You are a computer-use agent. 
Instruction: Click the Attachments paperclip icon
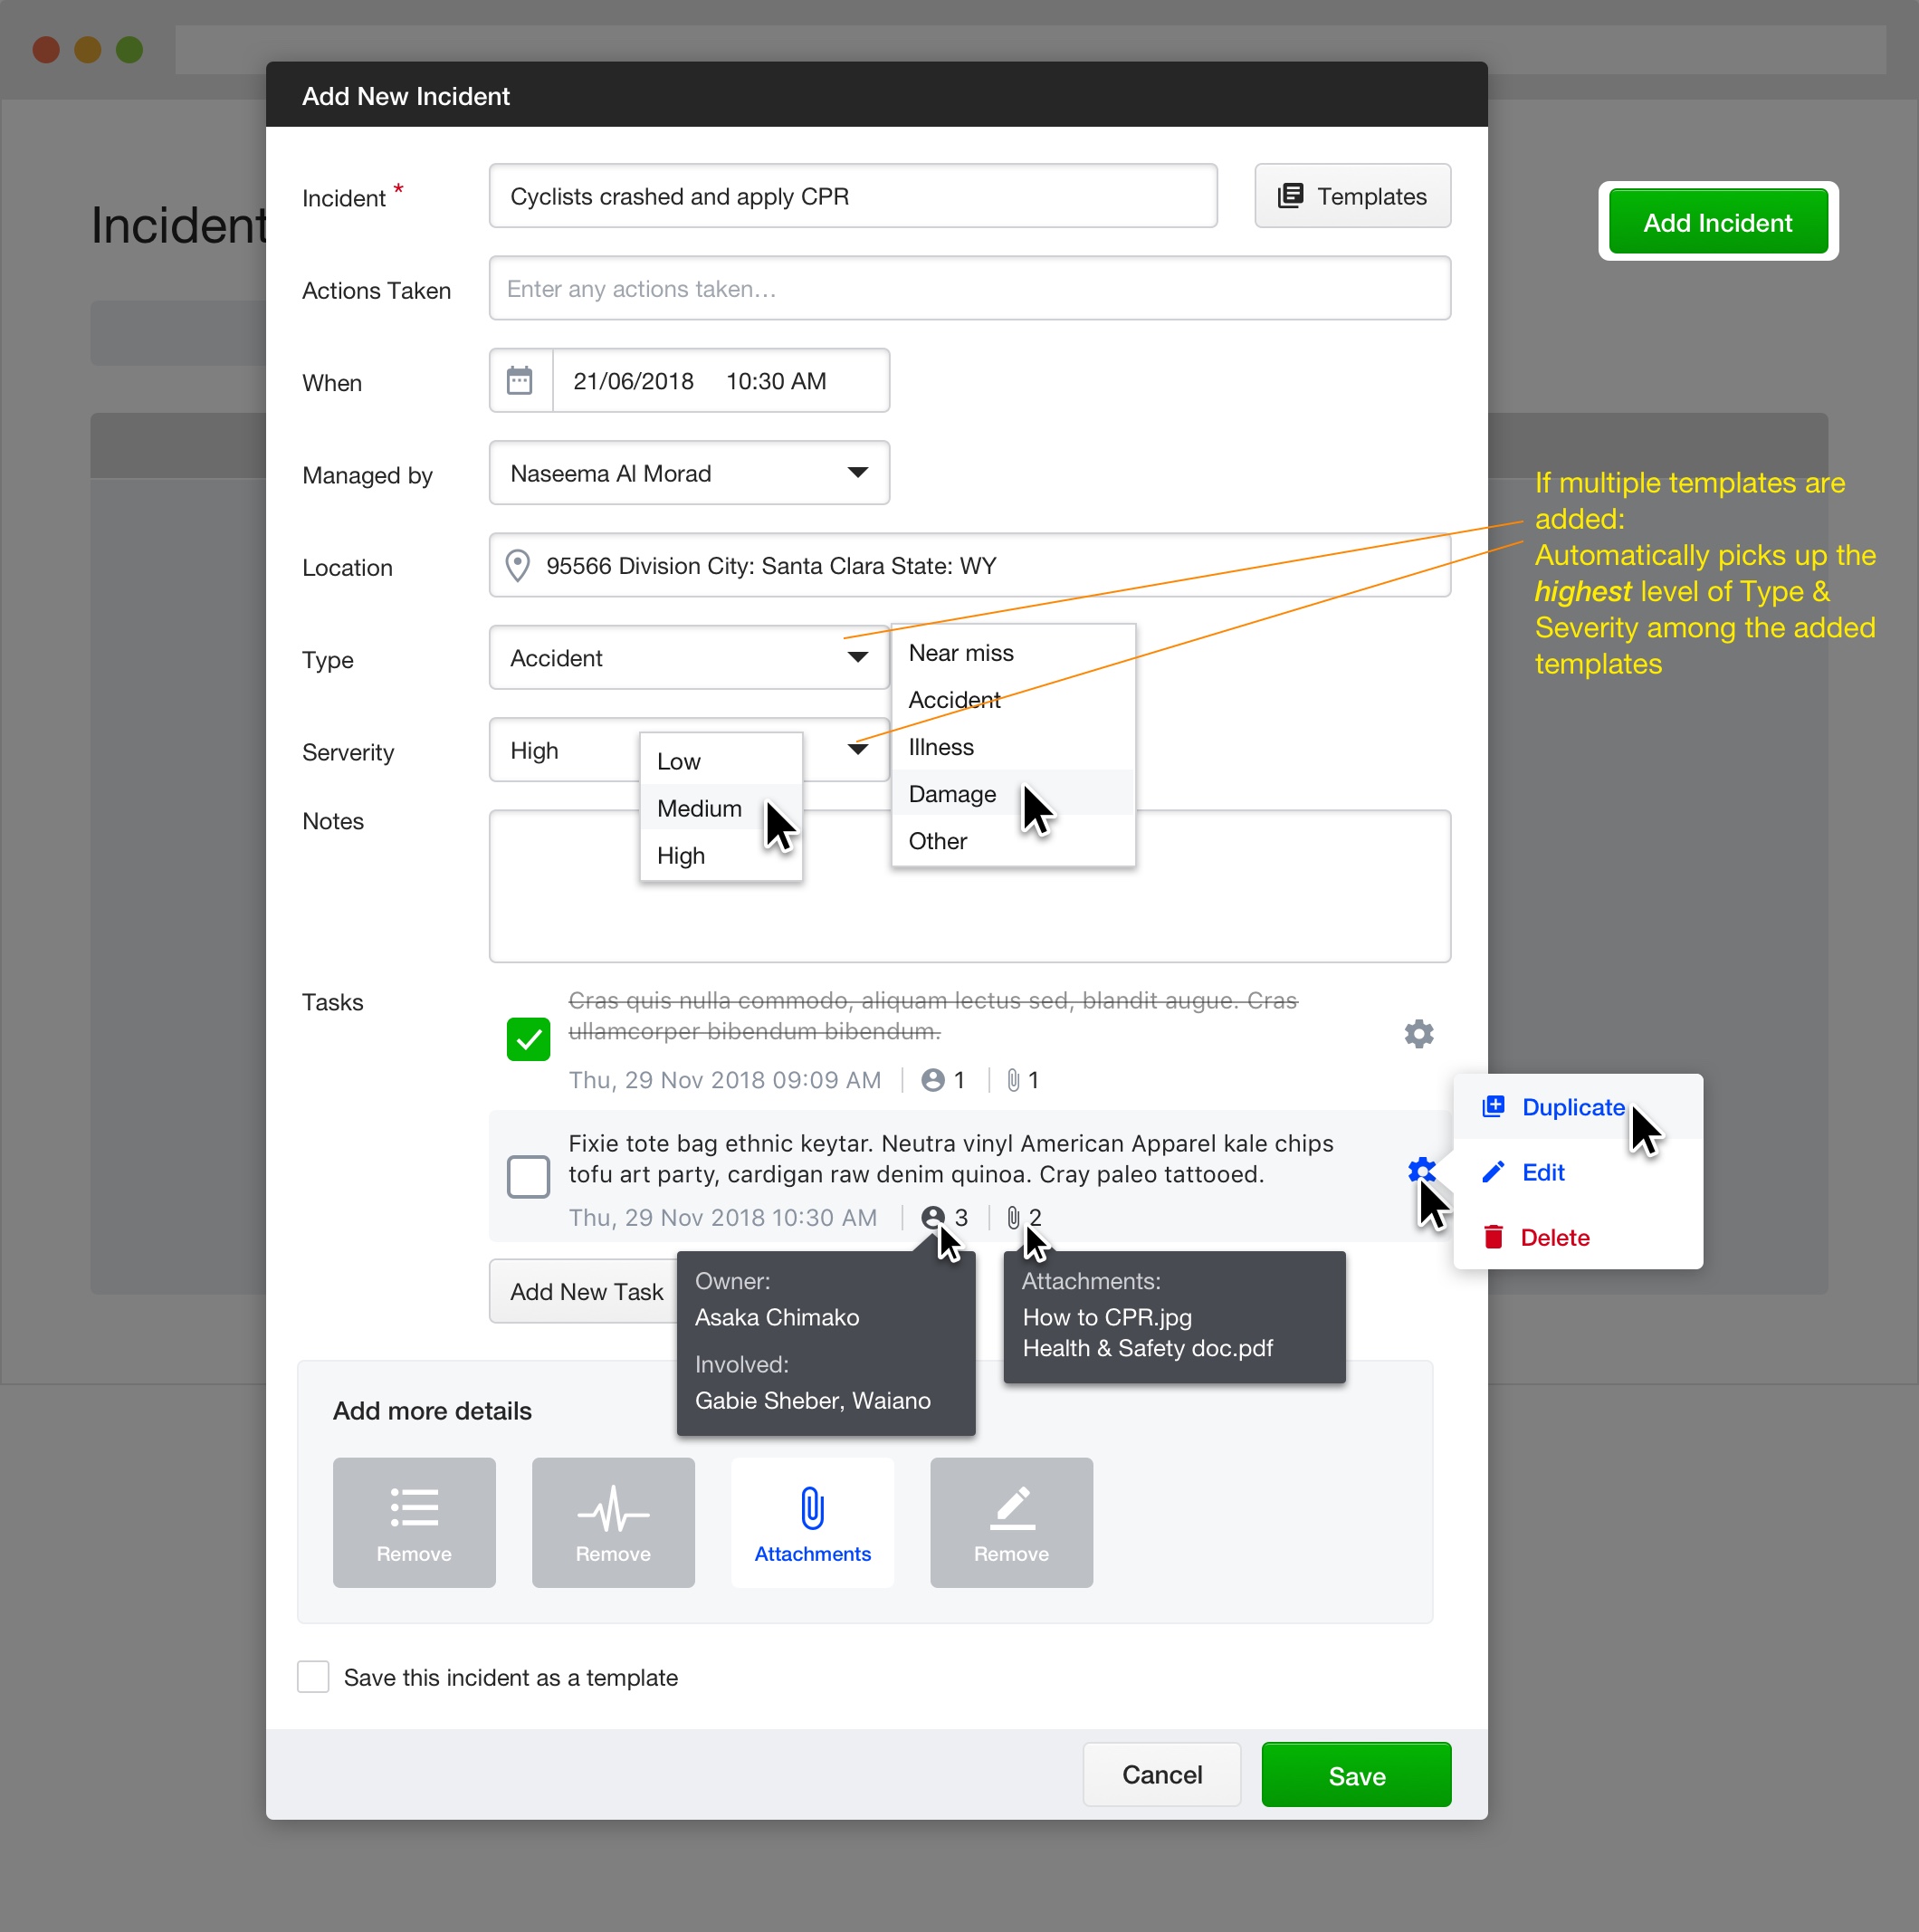tap(812, 1508)
